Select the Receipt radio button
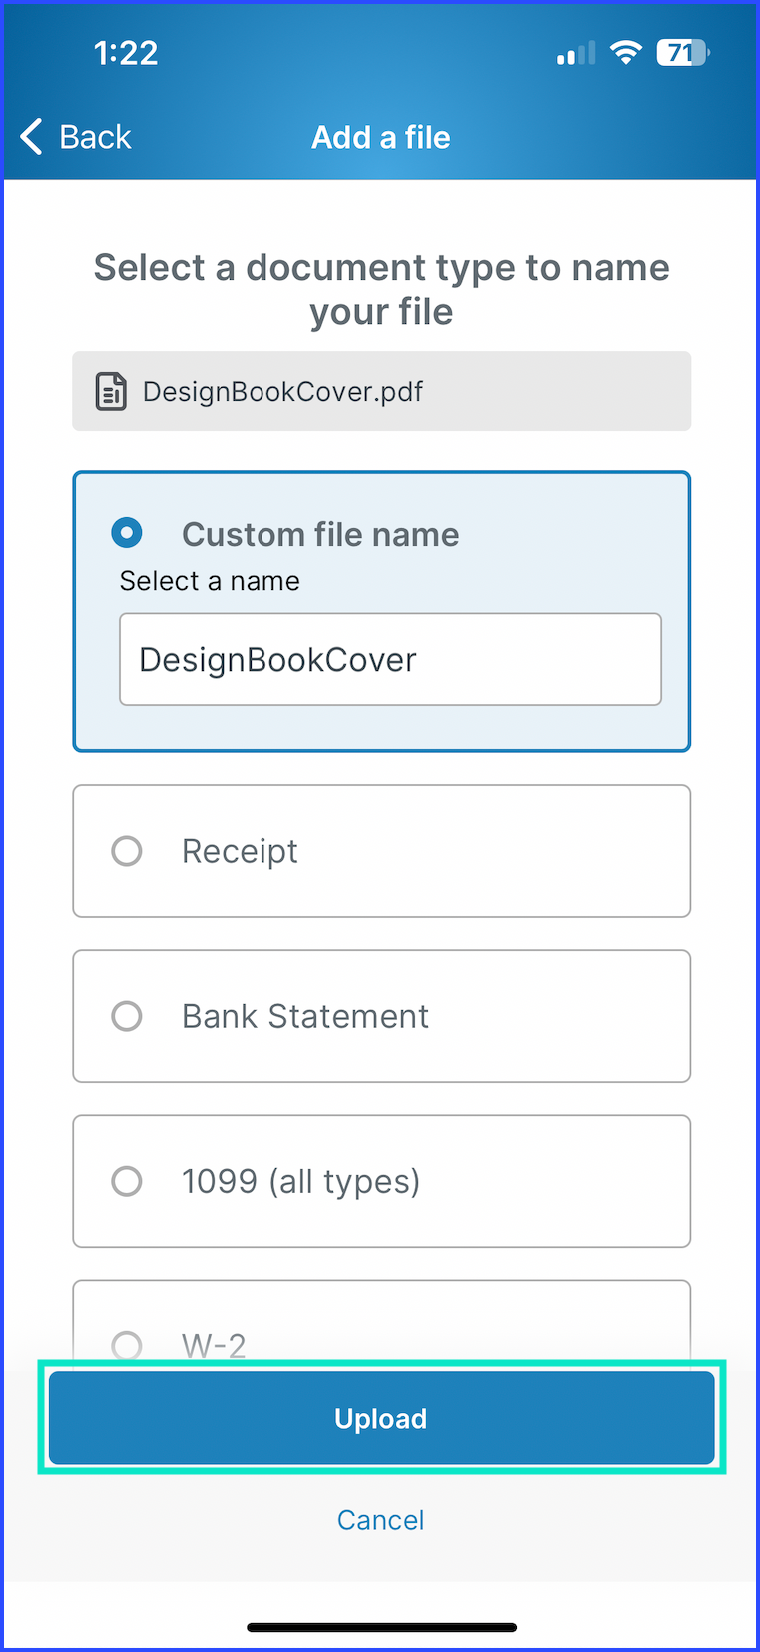Image resolution: width=760 pixels, height=1652 pixels. click(x=127, y=851)
